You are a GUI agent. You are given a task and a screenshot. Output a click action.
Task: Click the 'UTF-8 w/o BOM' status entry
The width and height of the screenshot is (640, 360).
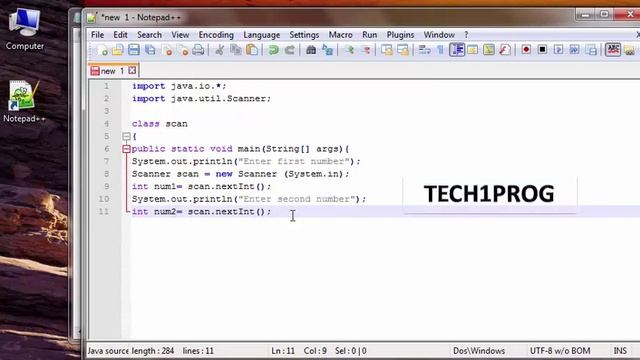(560, 351)
